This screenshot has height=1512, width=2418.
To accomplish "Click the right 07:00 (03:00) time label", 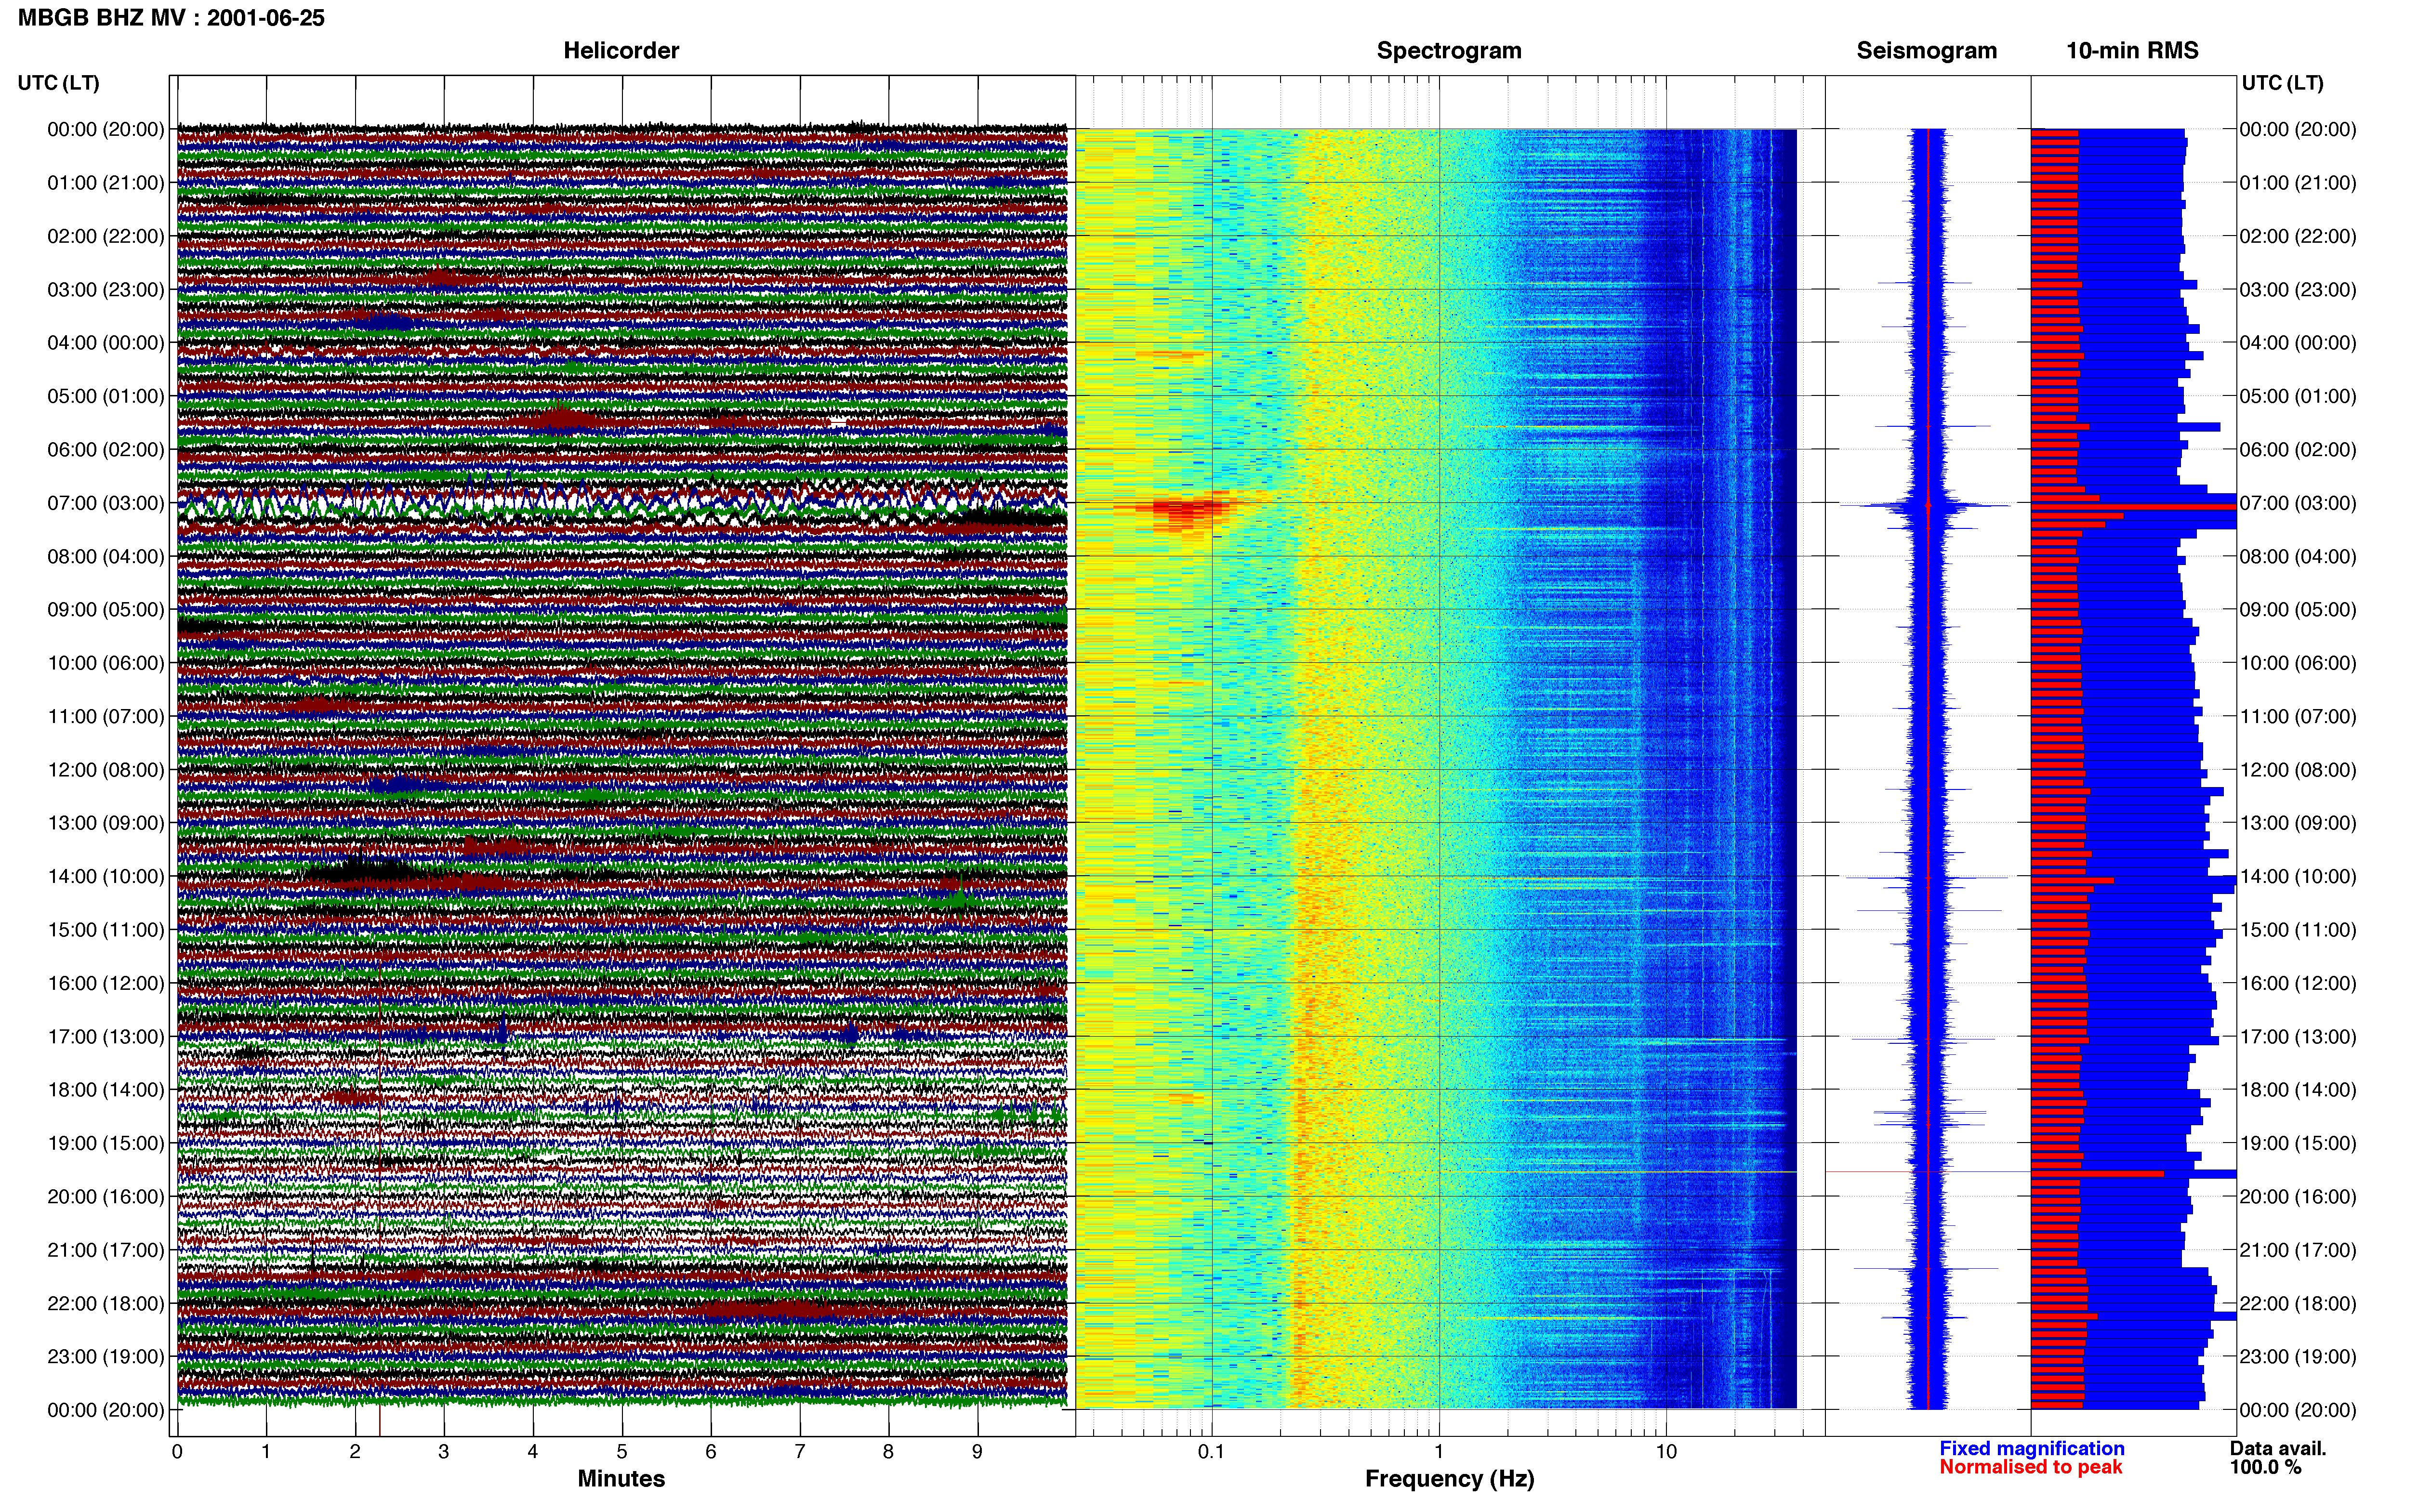I will coord(2298,503).
